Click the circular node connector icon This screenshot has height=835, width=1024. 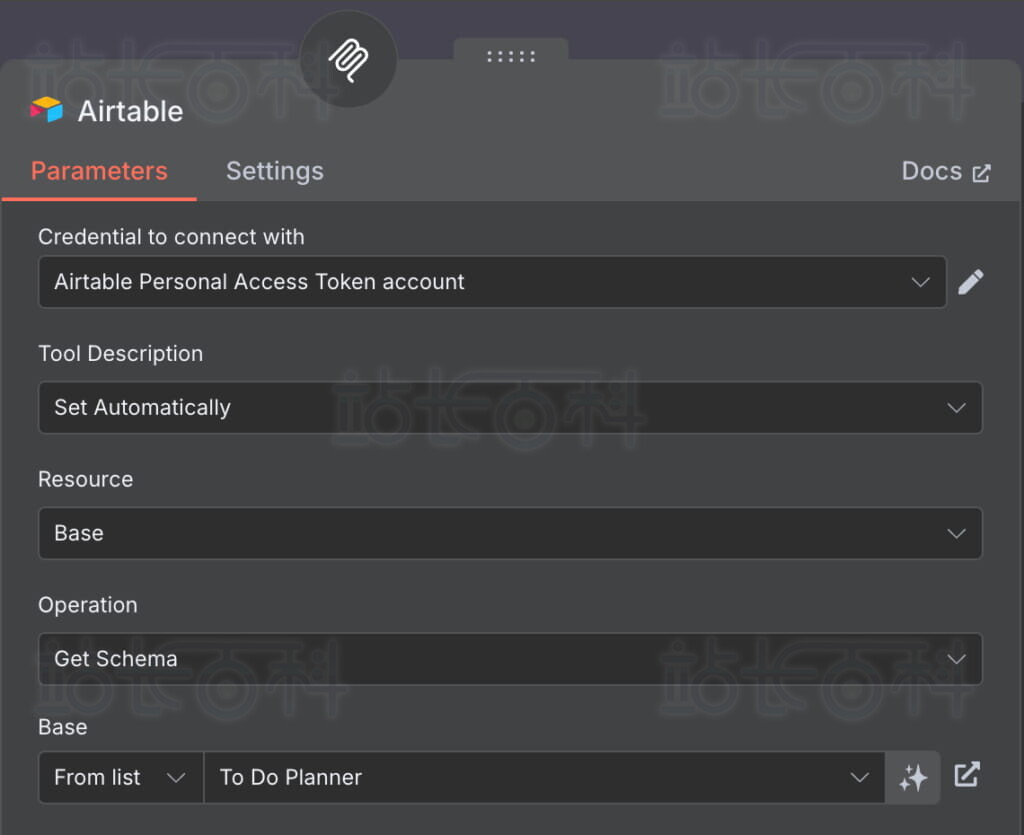pyautogui.click(x=348, y=60)
